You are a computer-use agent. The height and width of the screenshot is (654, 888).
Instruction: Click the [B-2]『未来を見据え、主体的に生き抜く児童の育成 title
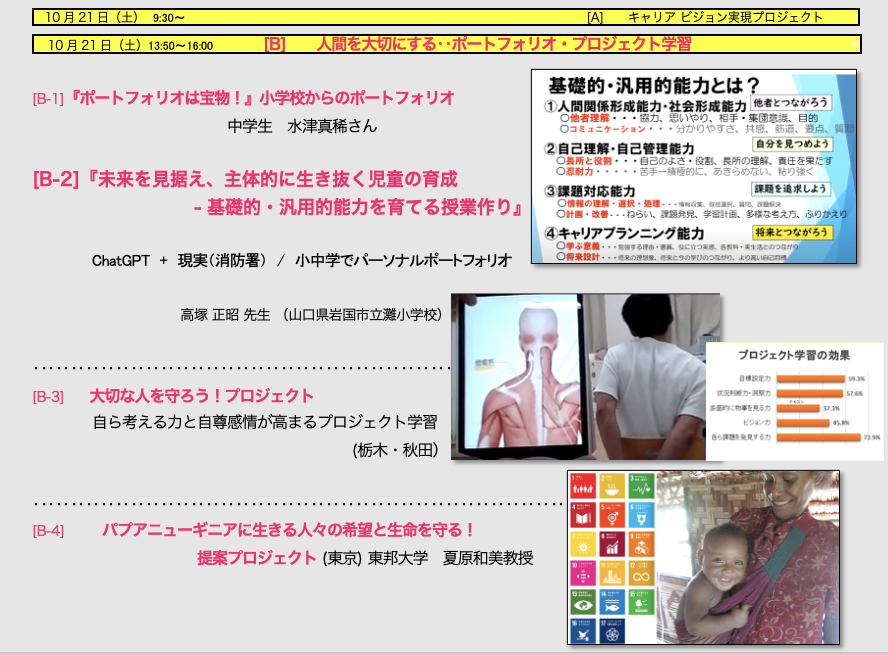click(245, 179)
